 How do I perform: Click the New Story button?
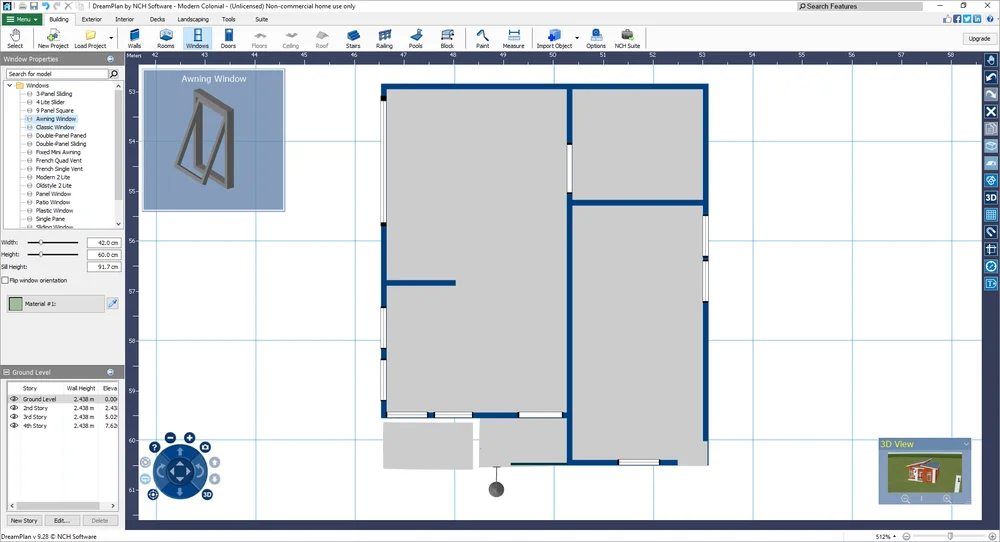pos(24,521)
